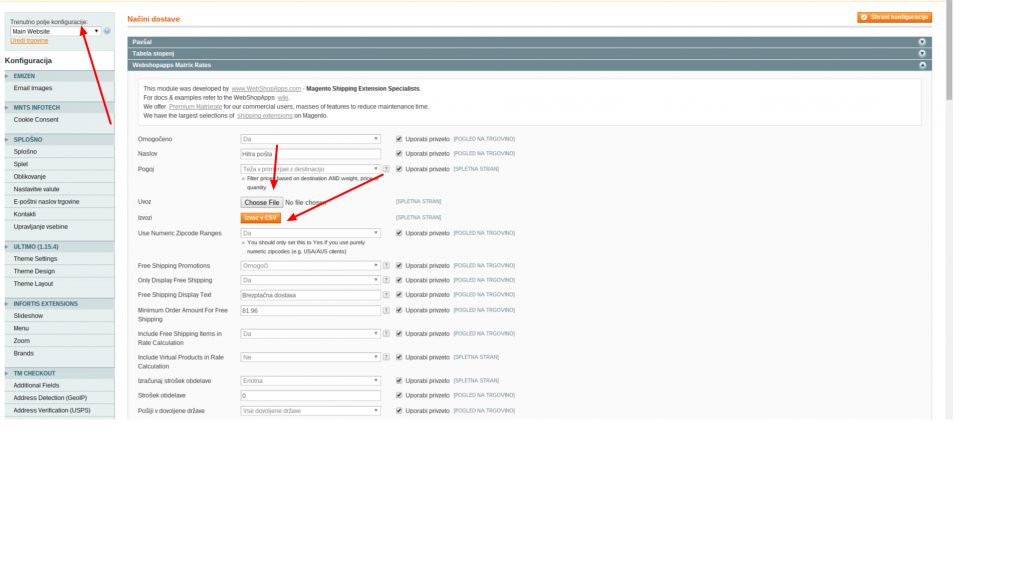The width and height of the screenshot is (1024, 570).
Task: Click the help icon beside the Main Website selector
Action: (107, 31)
